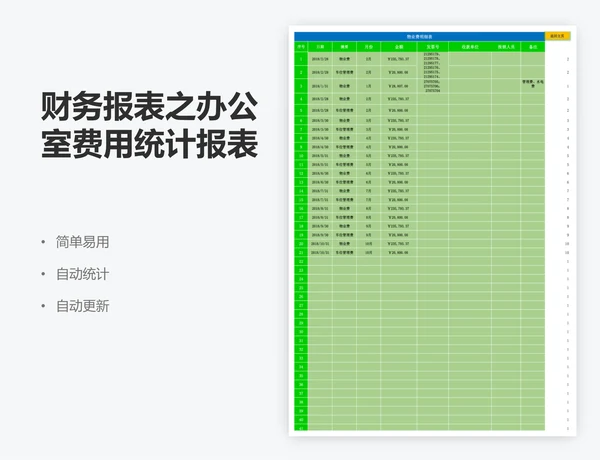Select the 车位管理费 cell in row 21
The height and width of the screenshot is (460, 600).
point(344,253)
